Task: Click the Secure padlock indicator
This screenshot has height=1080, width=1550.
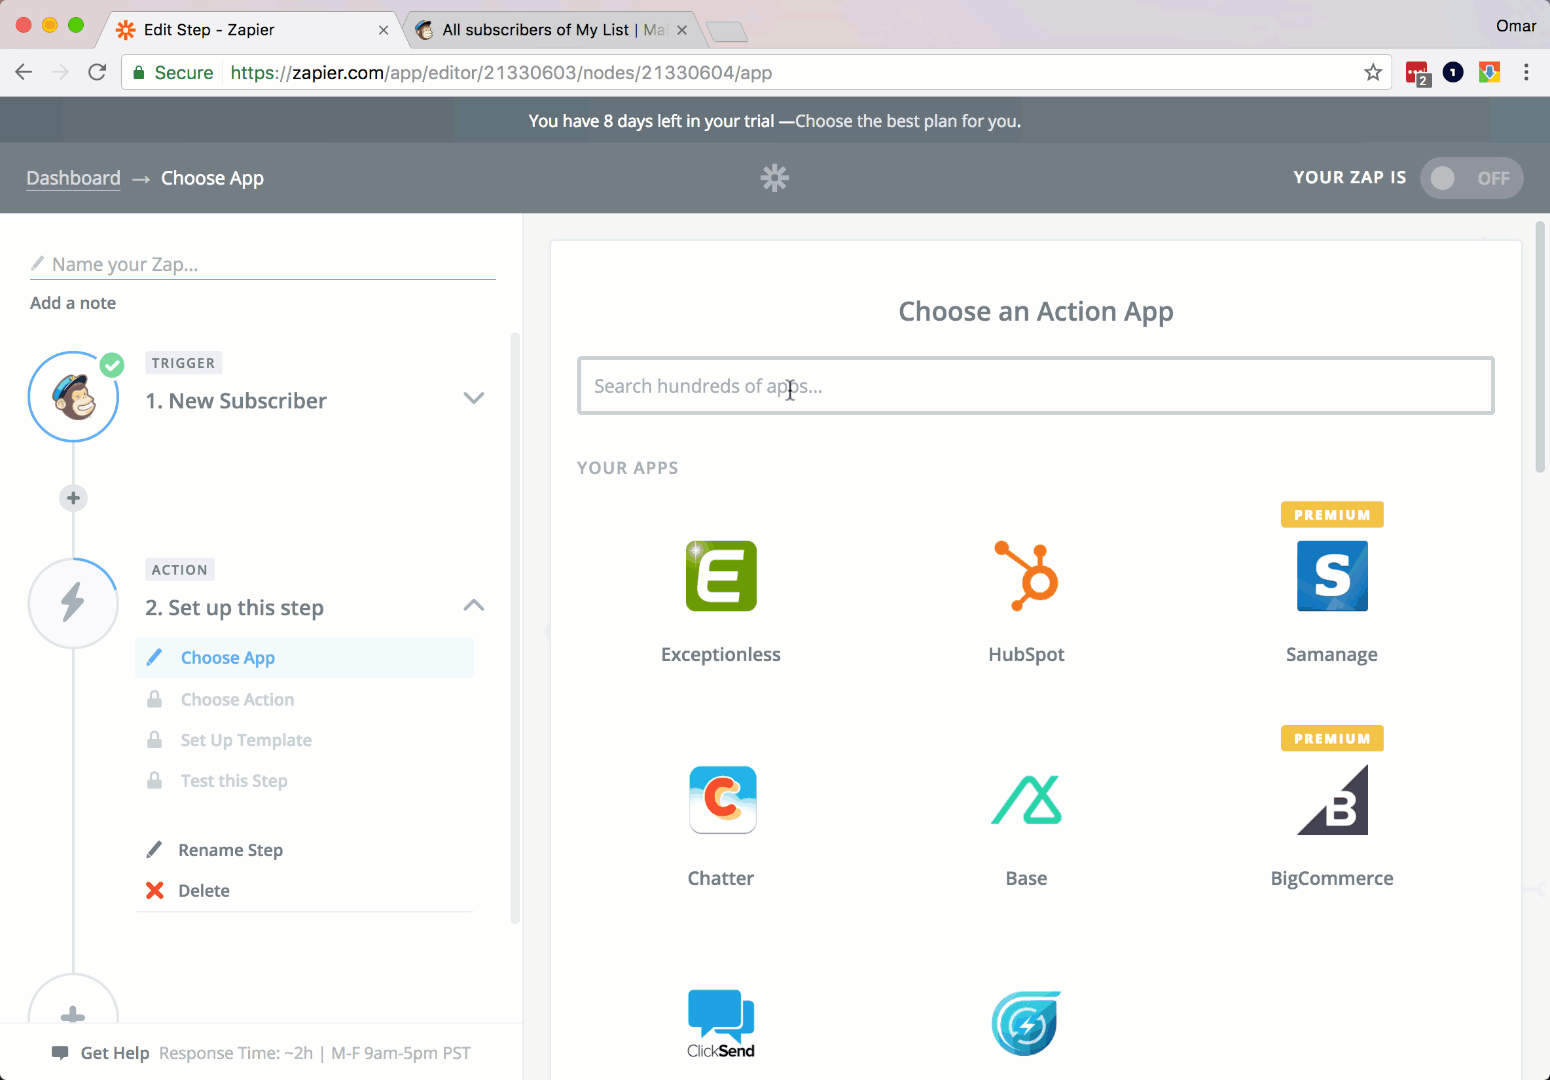Action: point(173,72)
